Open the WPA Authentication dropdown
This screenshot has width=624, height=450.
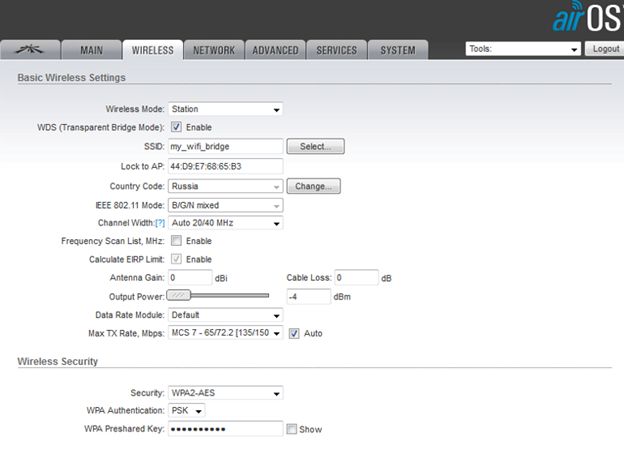click(187, 411)
